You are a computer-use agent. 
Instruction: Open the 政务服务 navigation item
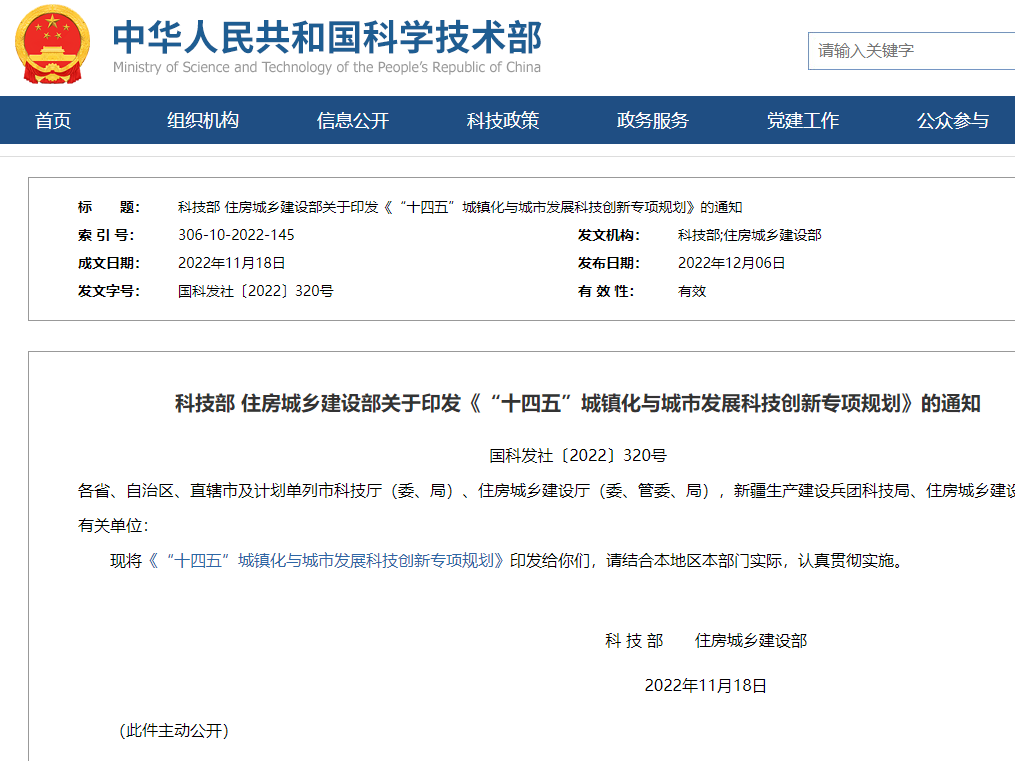click(652, 120)
